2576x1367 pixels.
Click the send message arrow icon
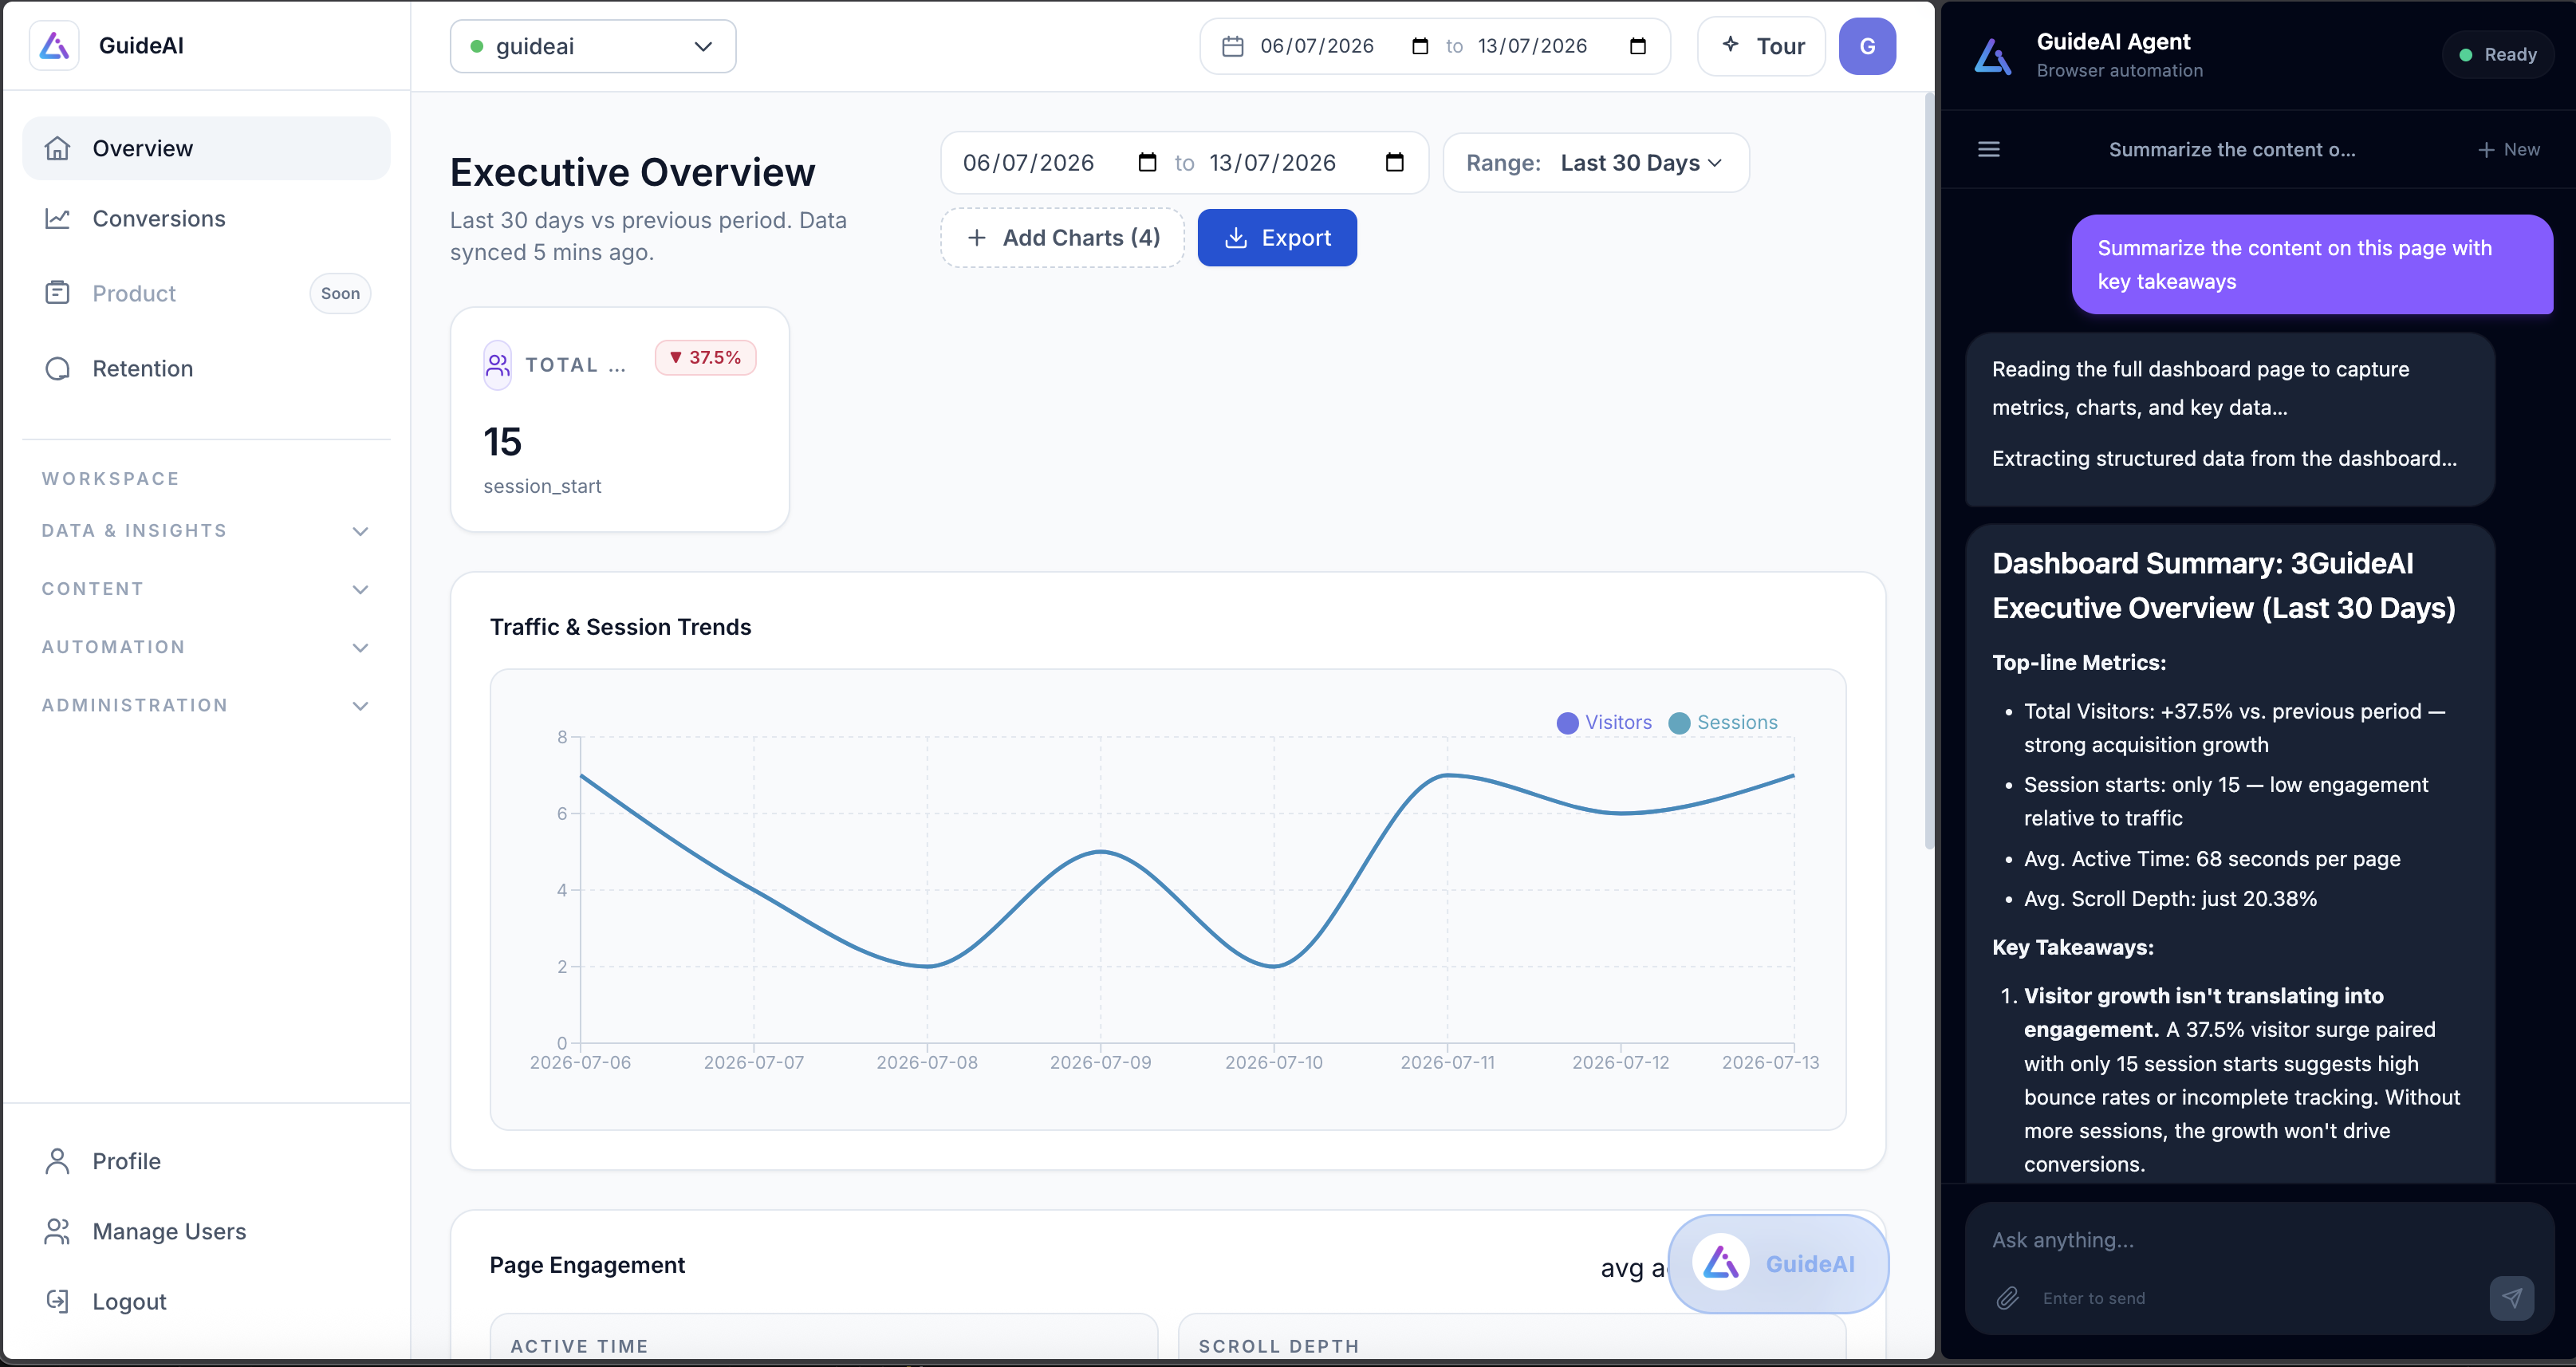tap(2511, 1298)
